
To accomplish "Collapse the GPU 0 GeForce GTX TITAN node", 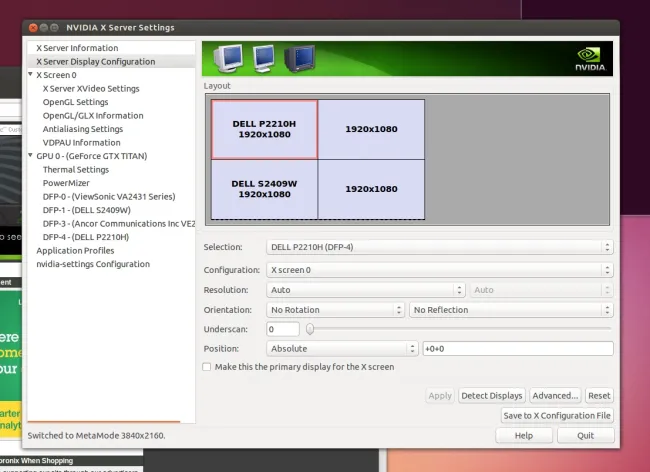I will tap(30, 155).
